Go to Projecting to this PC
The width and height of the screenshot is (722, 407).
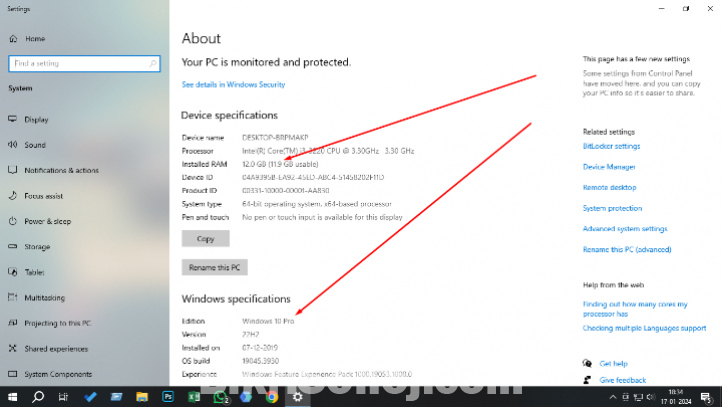58,323
